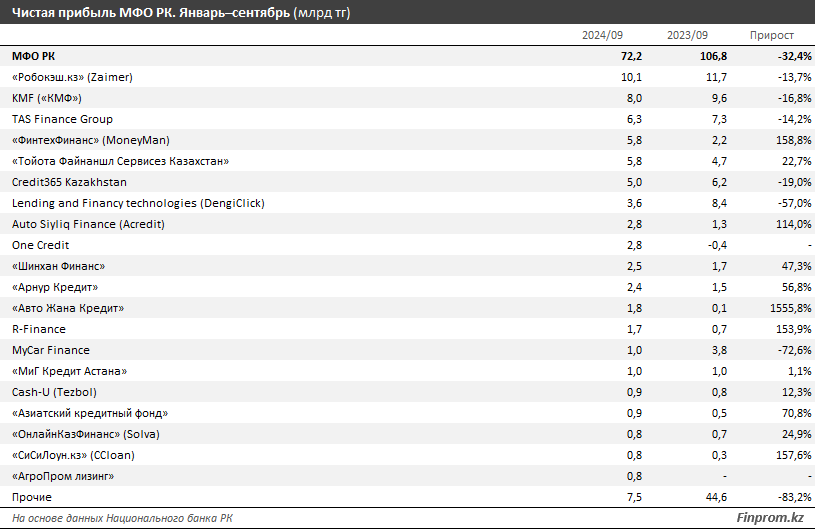The height and width of the screenshot is (529, 815).
Task: Click the total value 72,2
Action: tap(631, 56)
